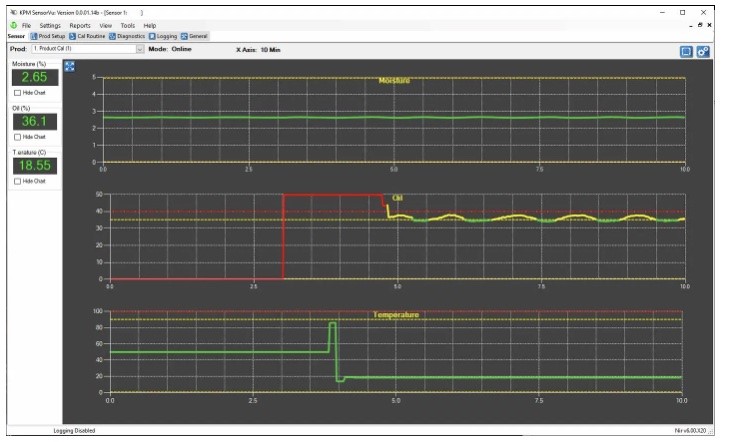Viewport: 738px width, 442px height.
Task: Launch the Cal Routine tool
Action: 87,36
